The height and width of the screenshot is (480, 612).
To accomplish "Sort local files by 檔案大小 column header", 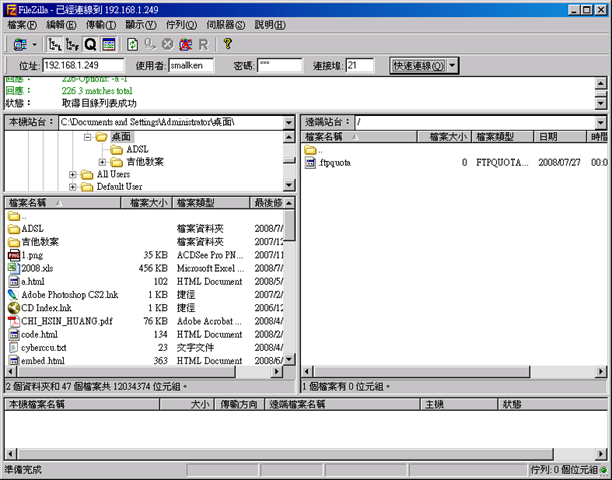I will pos(147,203).
